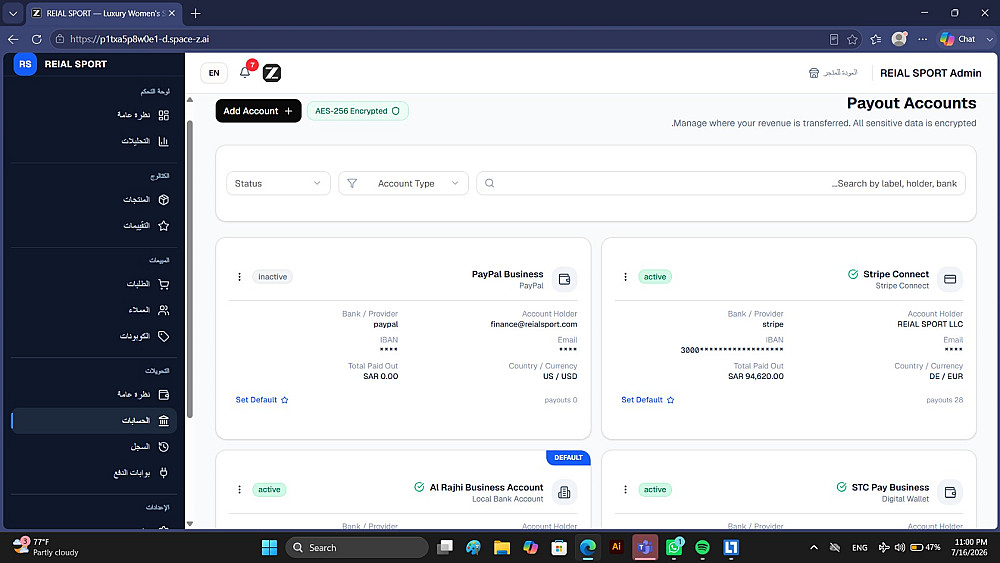The width and height of the screenshot is (1000, 563).
Task: Open Stripe Connect card options menu
Action: tap(625, 277)
